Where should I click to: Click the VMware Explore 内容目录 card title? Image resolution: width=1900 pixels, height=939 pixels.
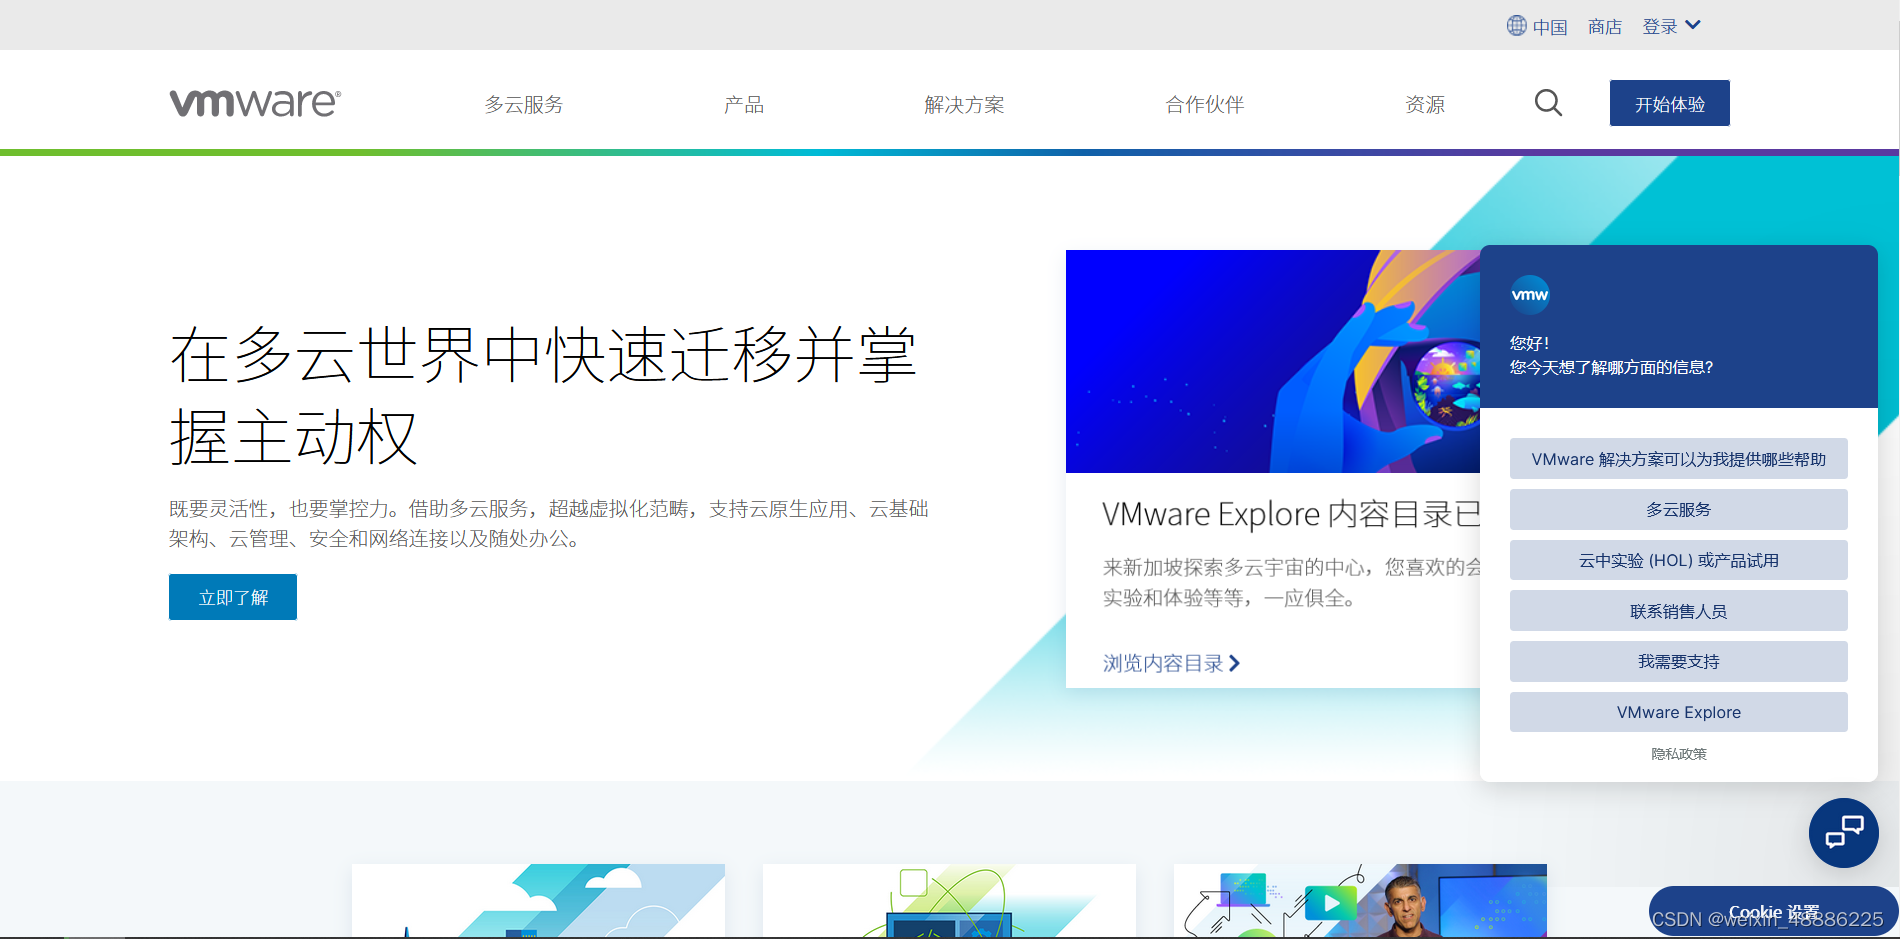(1291, 514)
